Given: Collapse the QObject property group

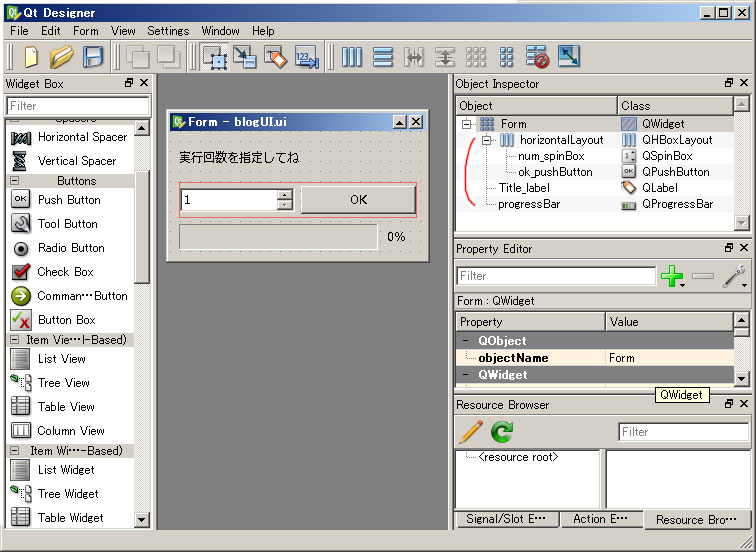Looking at the screenshot, I should [x=466, y=341].
